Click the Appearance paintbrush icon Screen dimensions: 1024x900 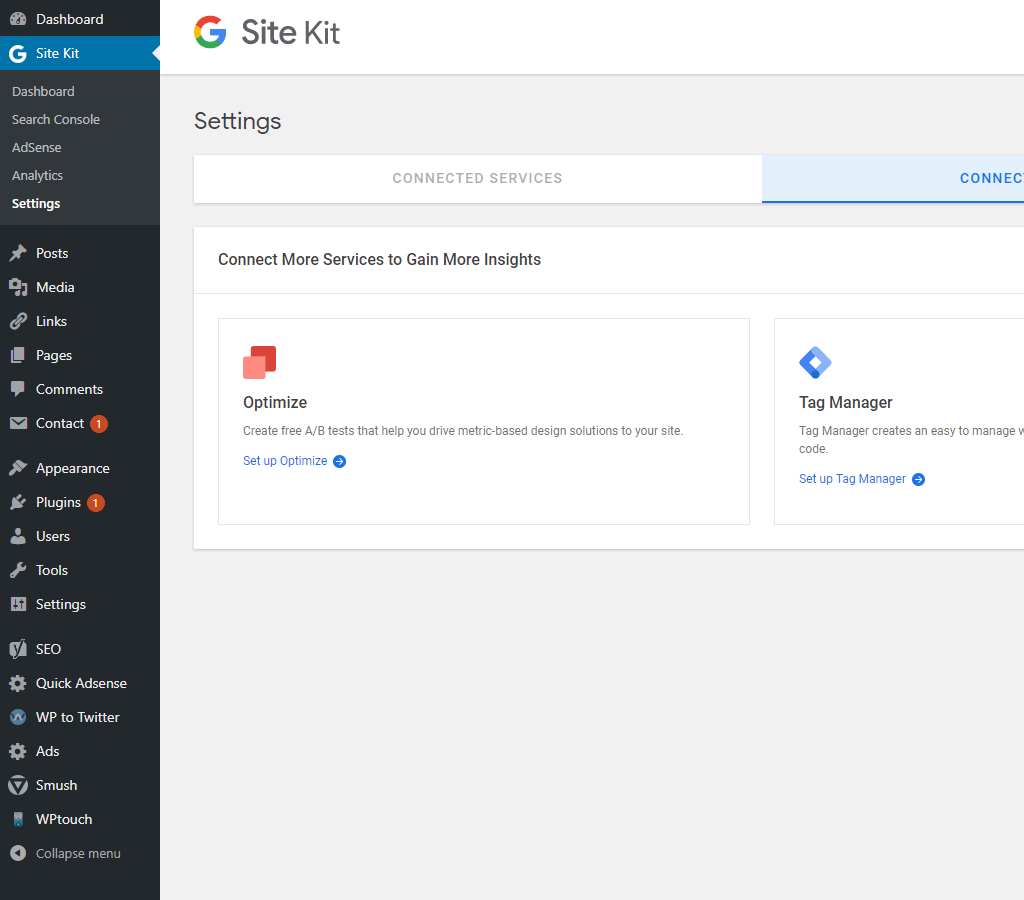pyautogui.click(x=18, y=468)
